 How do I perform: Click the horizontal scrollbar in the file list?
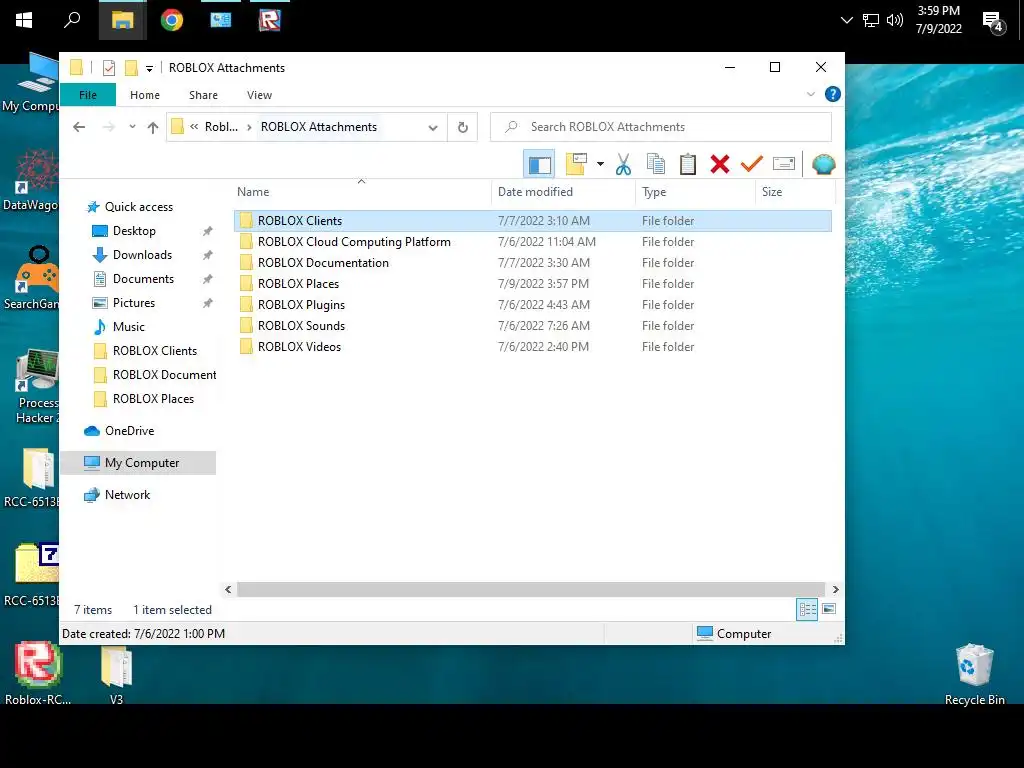point(530,589)
